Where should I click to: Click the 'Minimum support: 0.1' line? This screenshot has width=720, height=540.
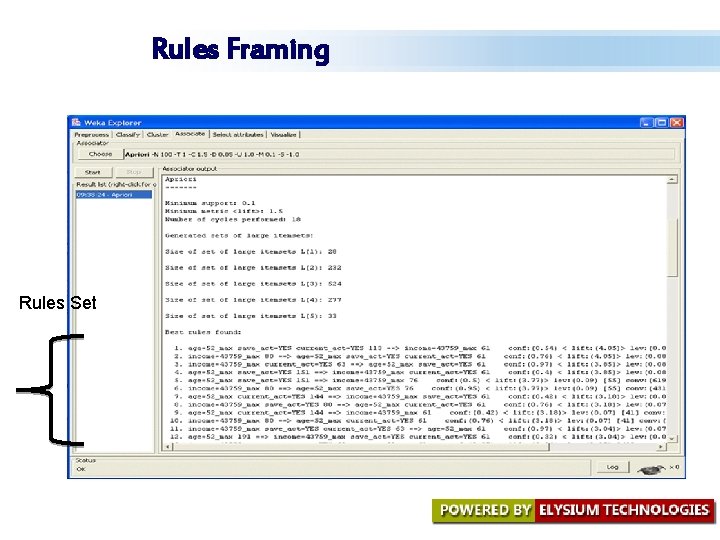tap(210, 203)
